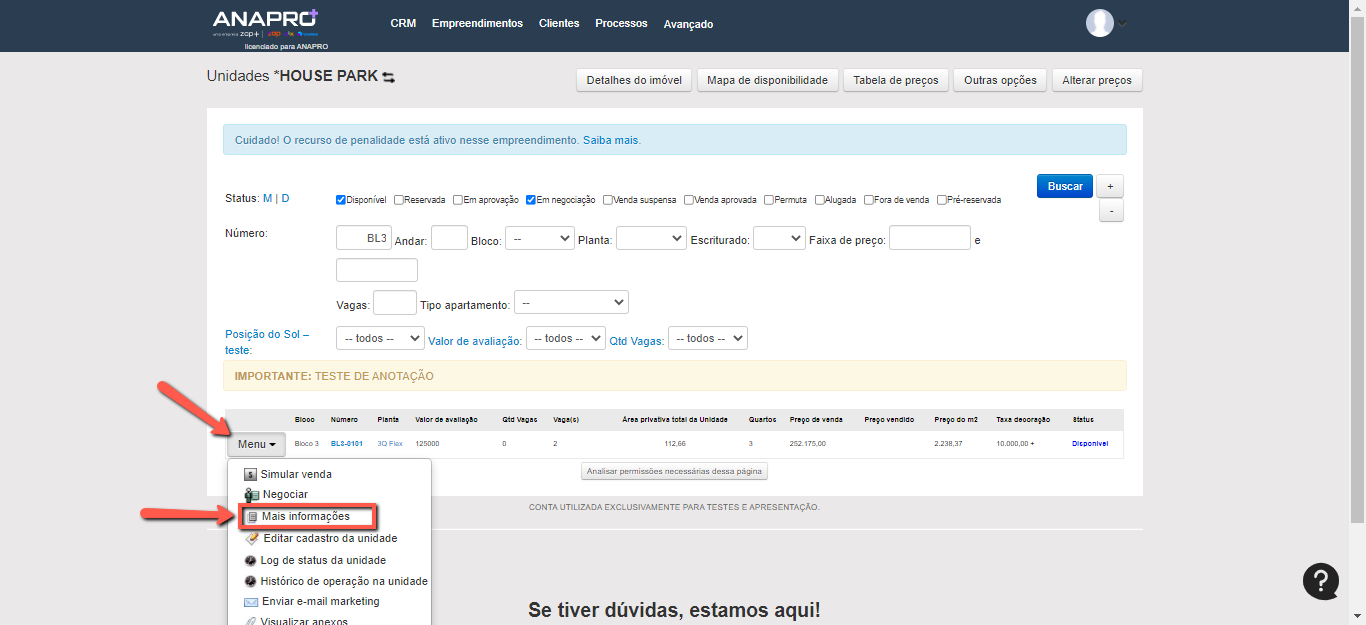Open the help question mark bubble
1366x625 pixels.
[x=1320, y=581]
